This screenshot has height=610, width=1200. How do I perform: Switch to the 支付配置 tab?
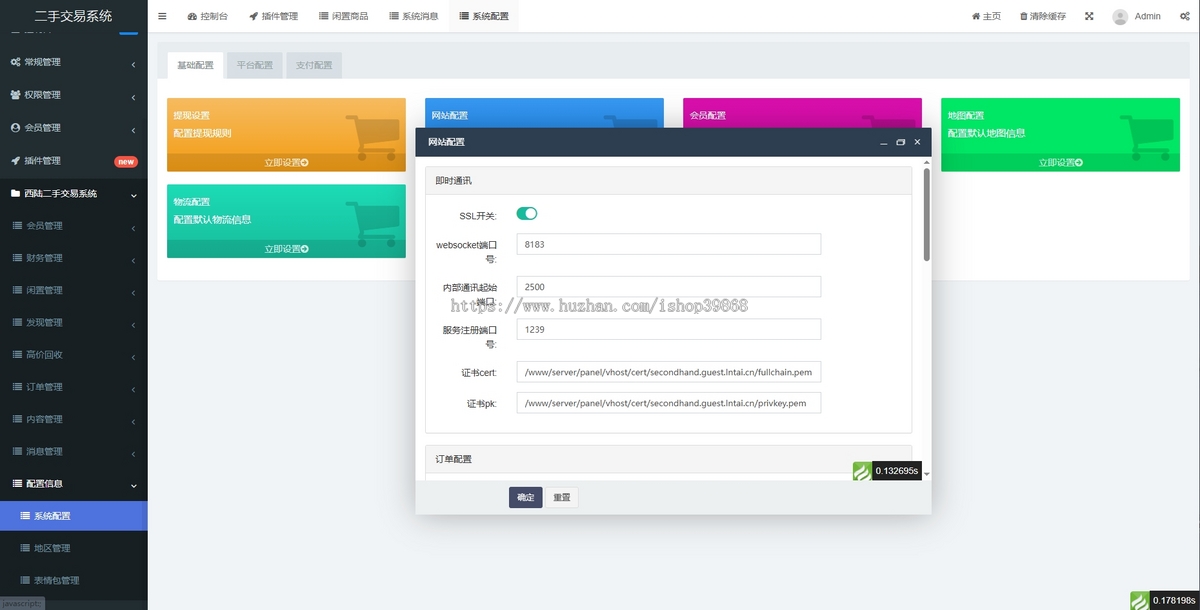tap(314, 65)
